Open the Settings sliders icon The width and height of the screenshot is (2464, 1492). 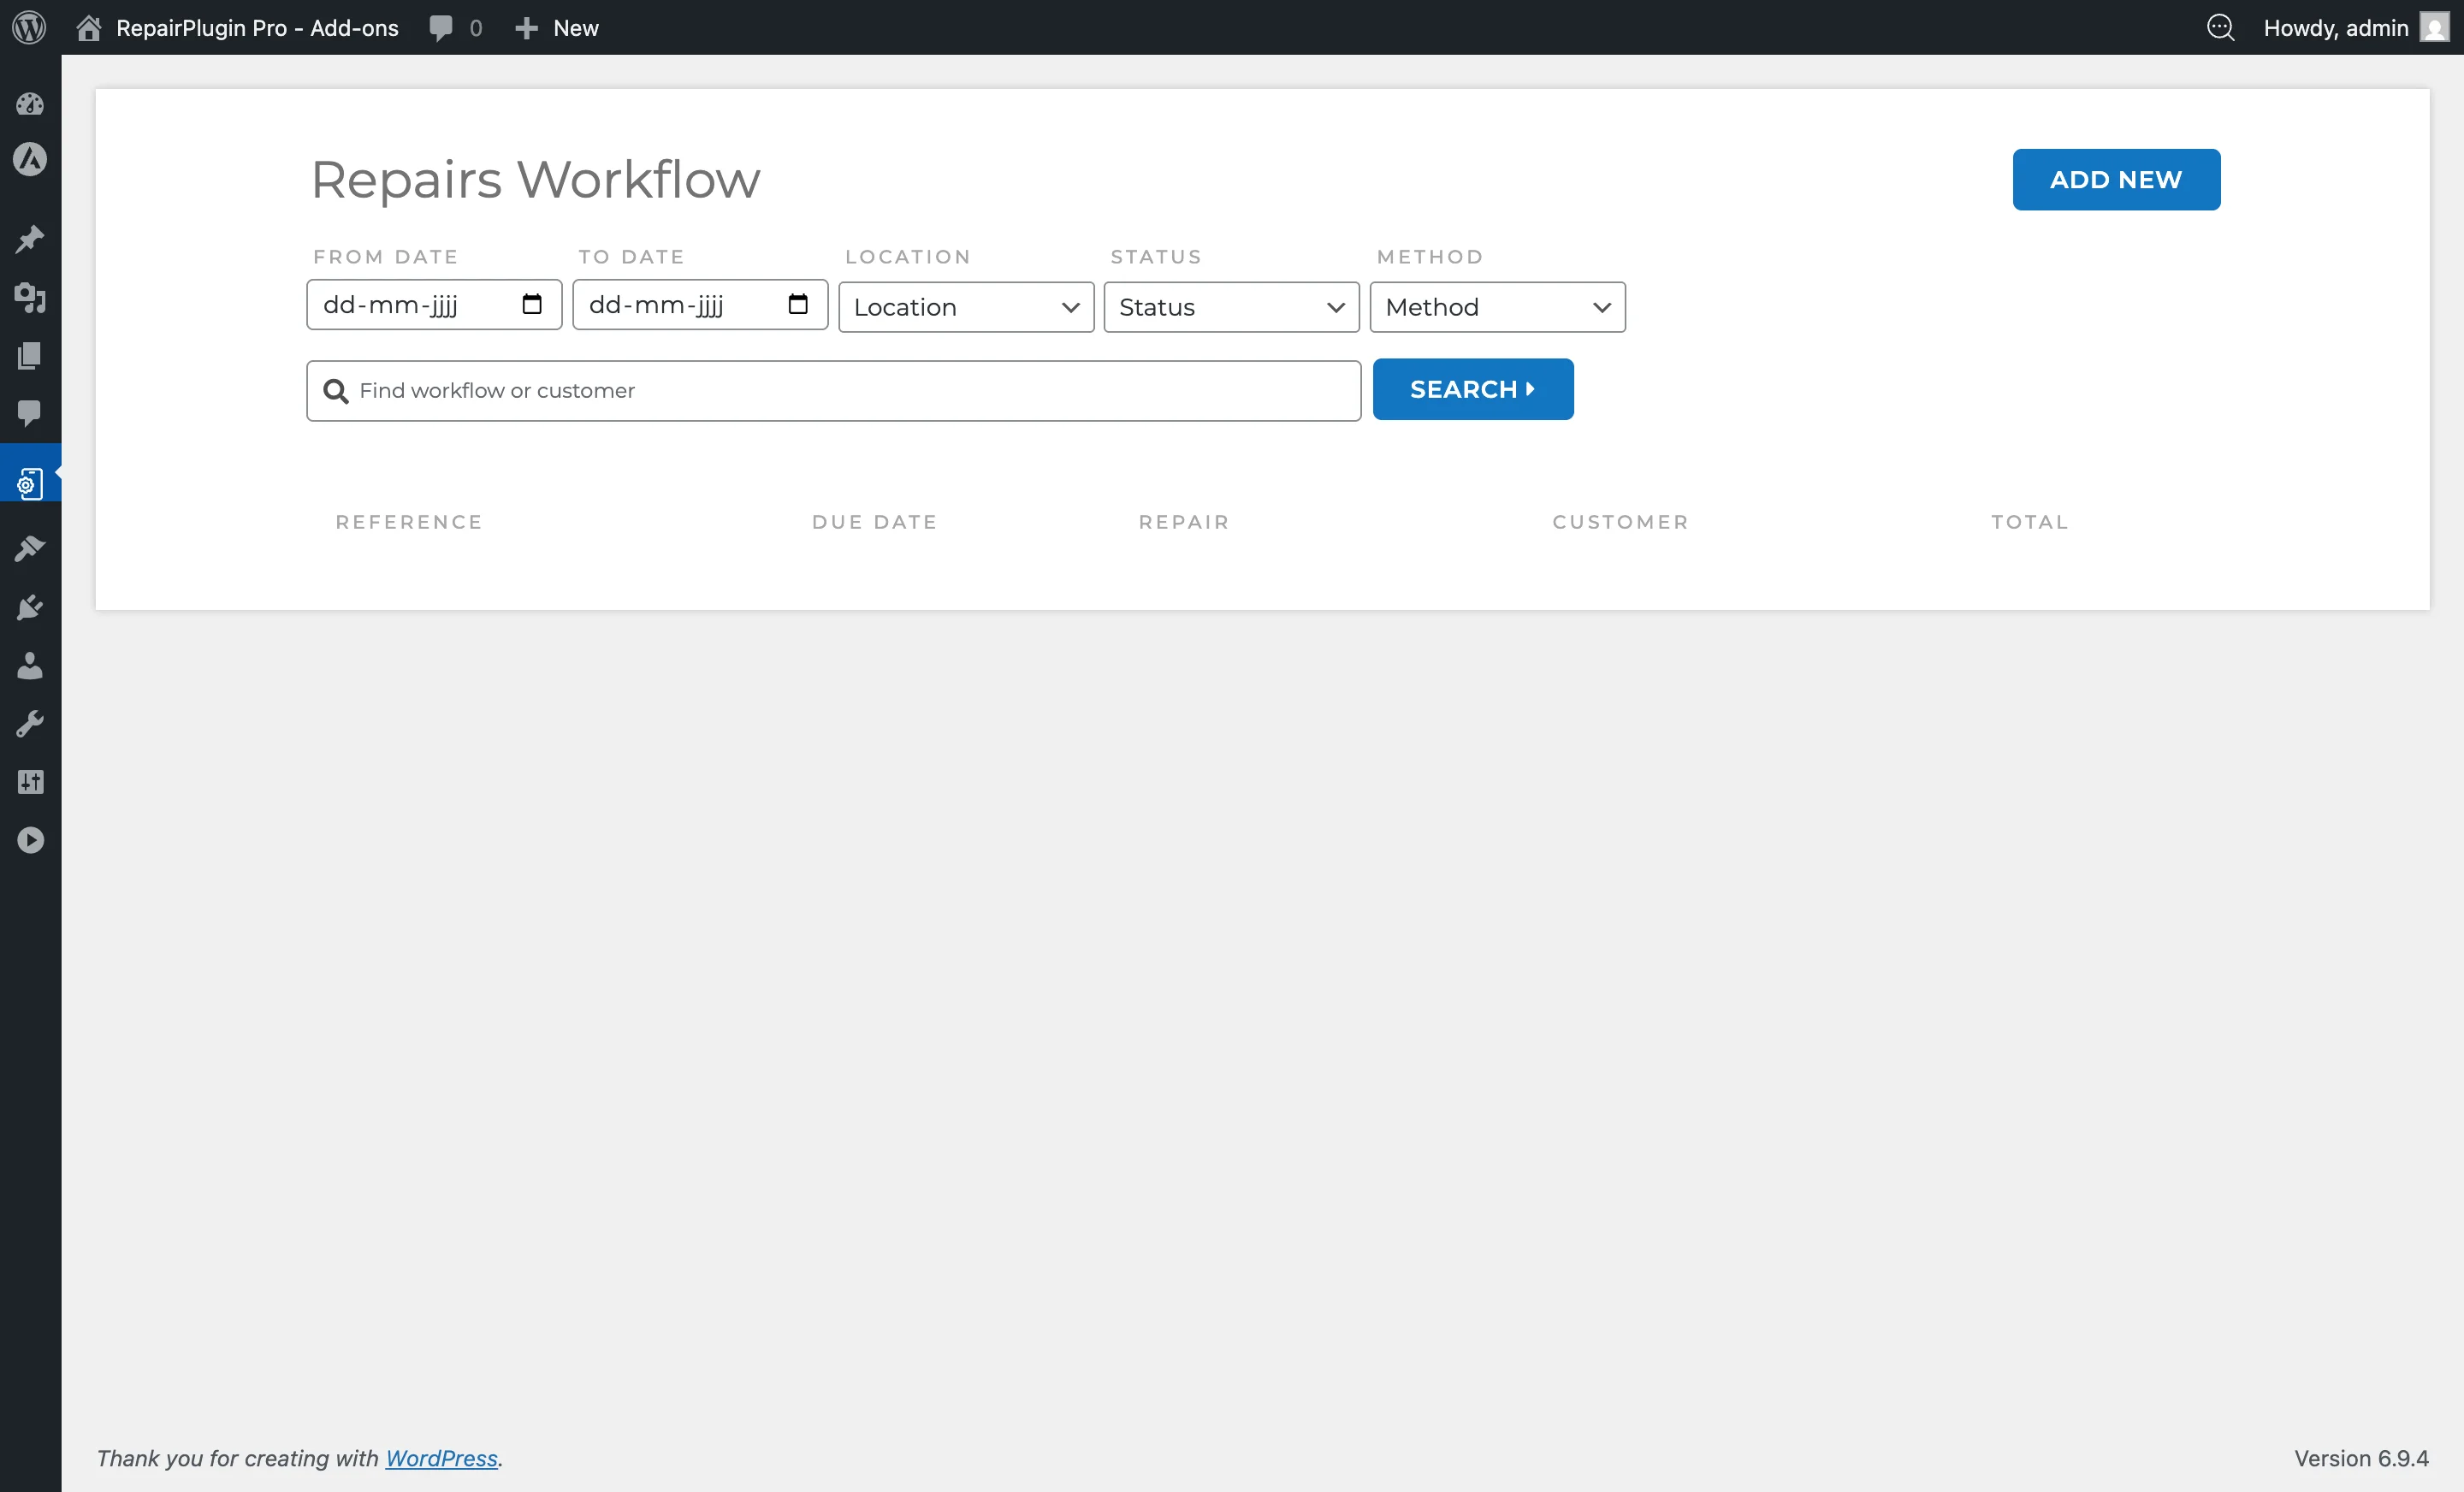pos(30,781)
